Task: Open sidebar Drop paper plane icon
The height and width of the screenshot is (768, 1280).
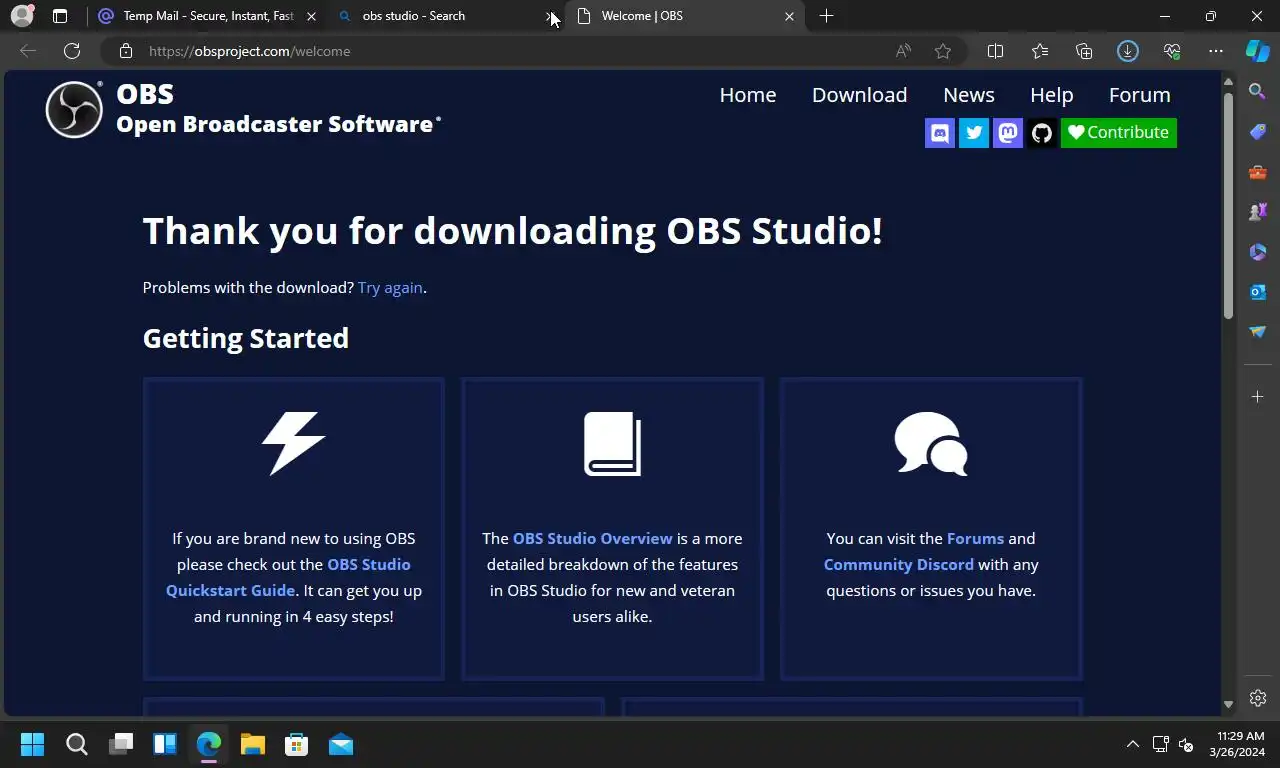Action: [x=1258, y=332]
